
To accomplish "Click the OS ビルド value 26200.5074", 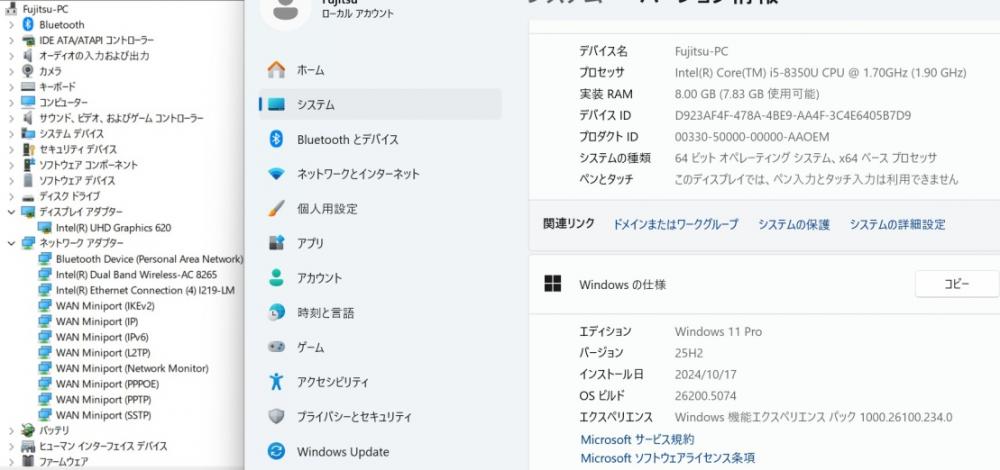I will pos(705,396).
